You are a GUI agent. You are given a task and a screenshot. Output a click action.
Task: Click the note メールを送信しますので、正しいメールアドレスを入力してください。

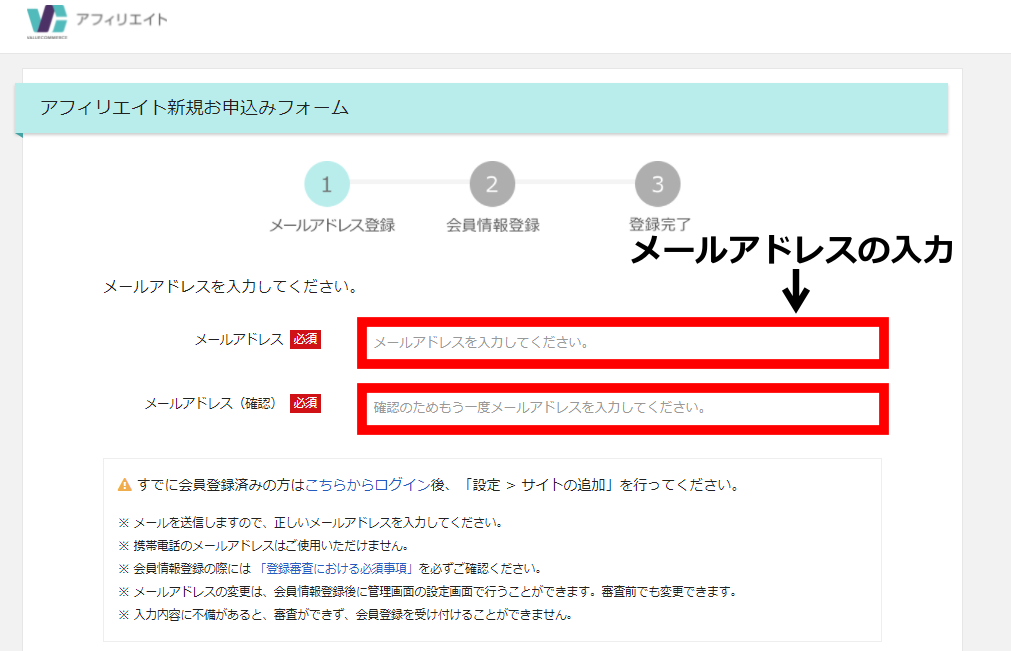(x=311, y=522)
